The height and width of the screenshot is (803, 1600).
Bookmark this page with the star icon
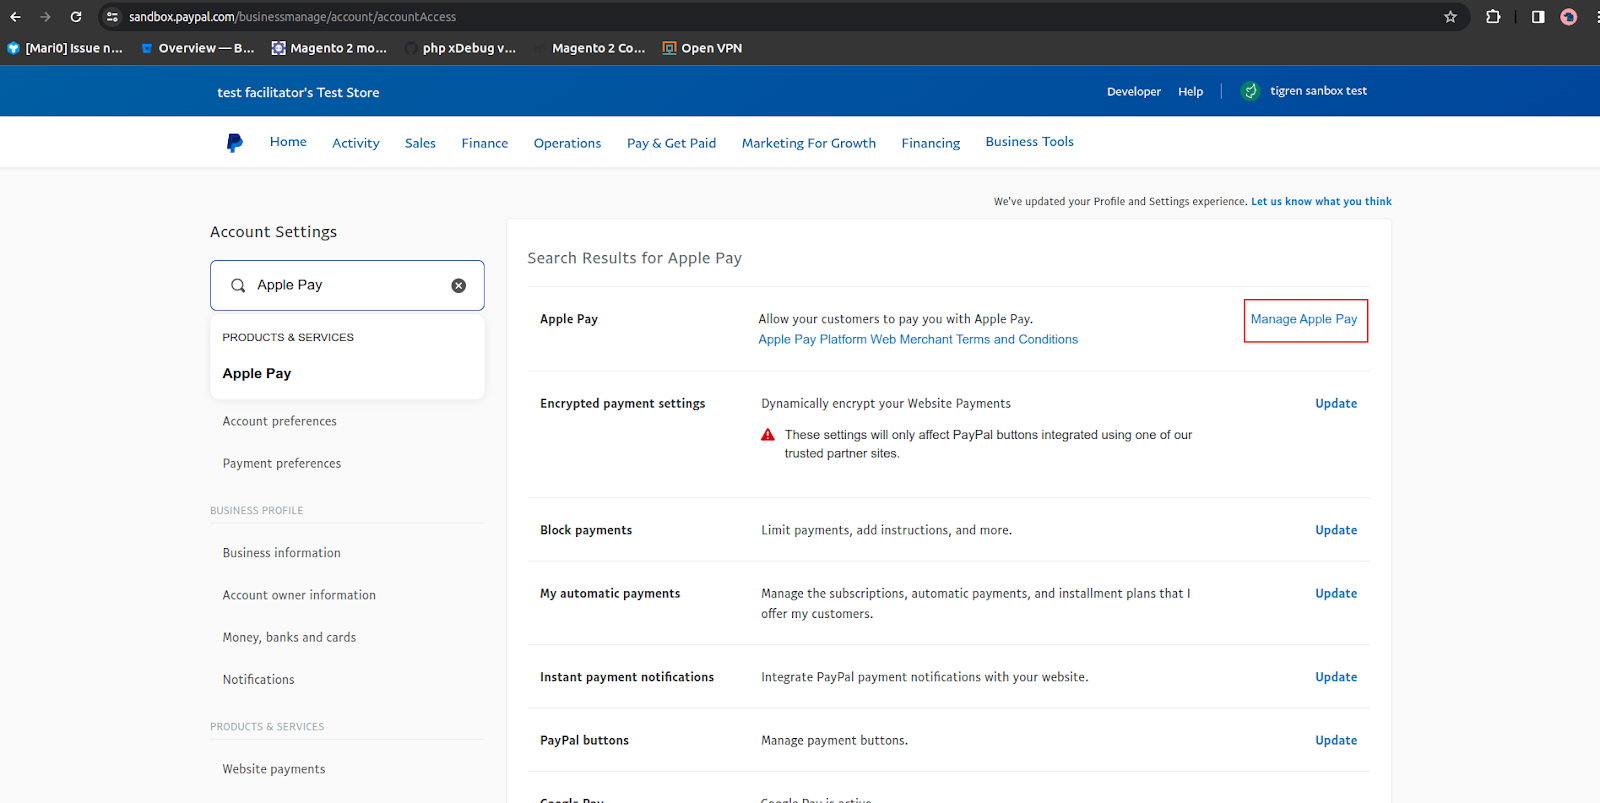click(x=1450, y=17)
